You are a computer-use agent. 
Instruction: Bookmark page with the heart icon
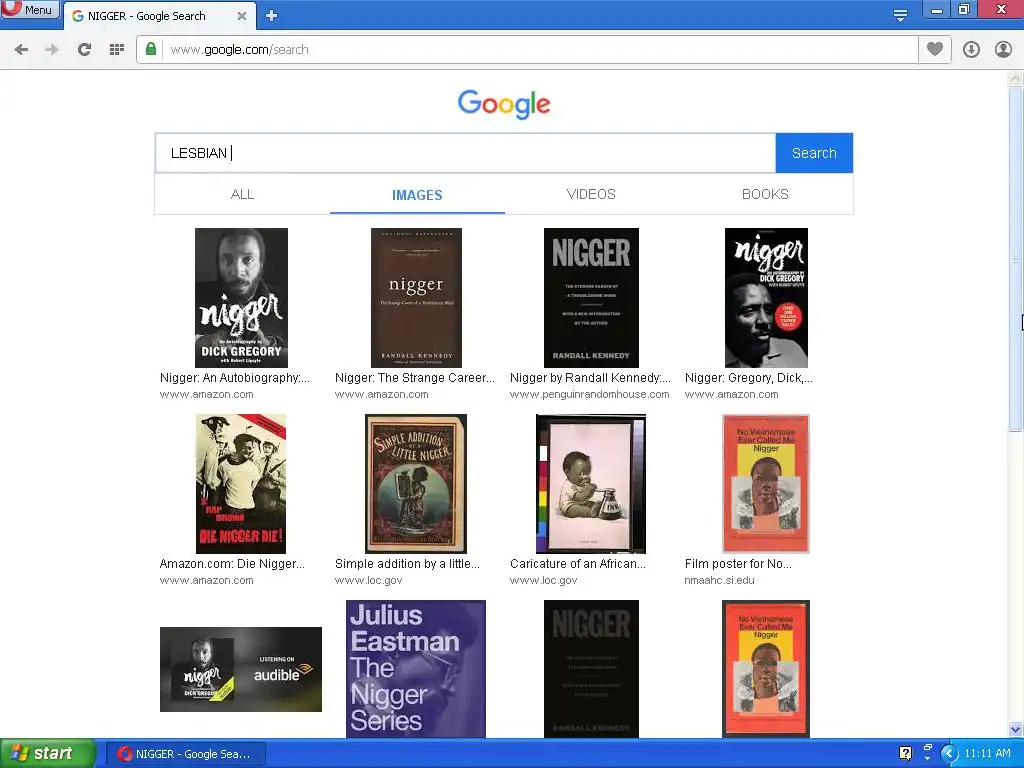(935, 49)
